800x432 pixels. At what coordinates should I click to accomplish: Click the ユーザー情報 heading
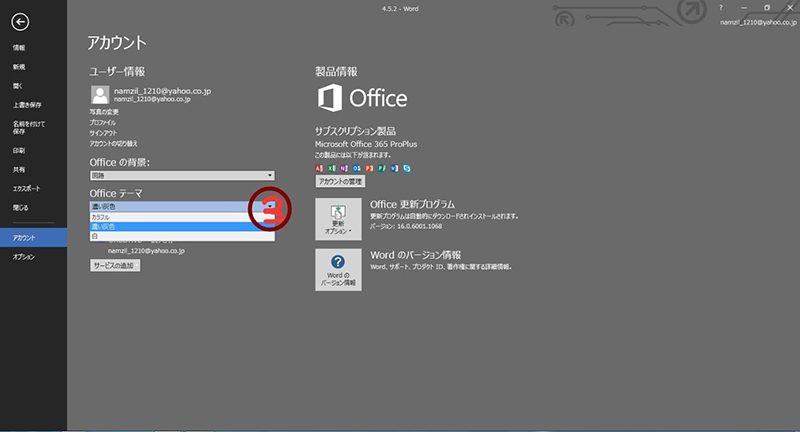(117, 72)
